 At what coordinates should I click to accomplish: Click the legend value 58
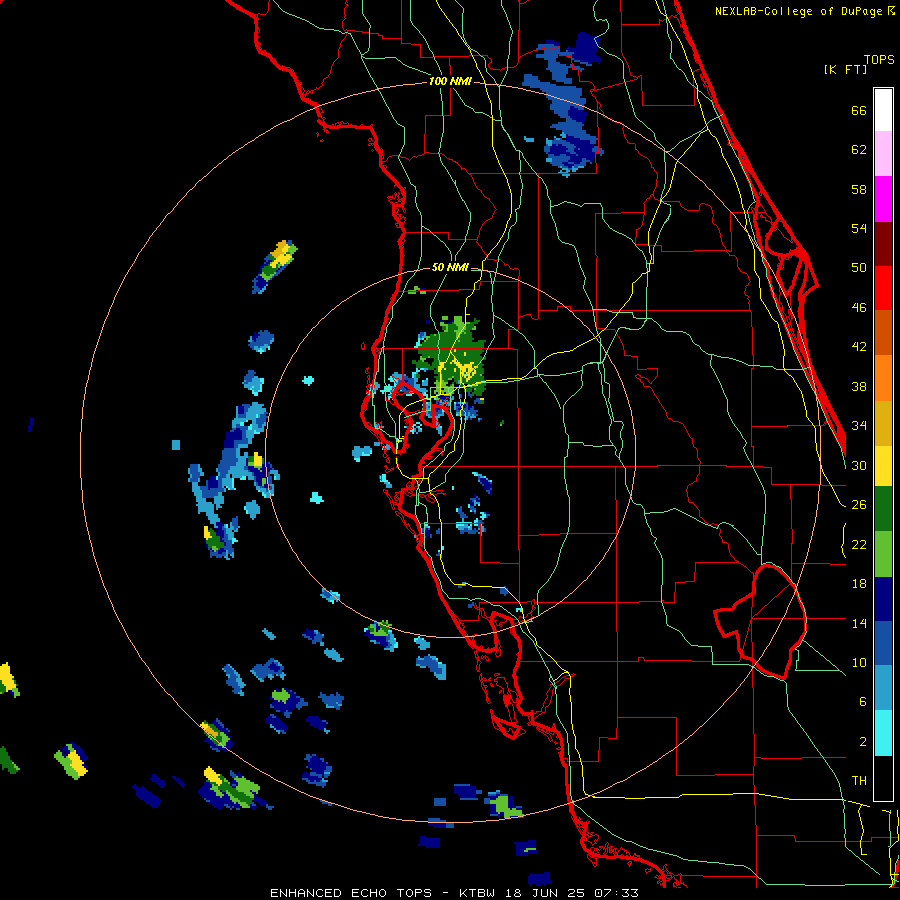point(859,189)
